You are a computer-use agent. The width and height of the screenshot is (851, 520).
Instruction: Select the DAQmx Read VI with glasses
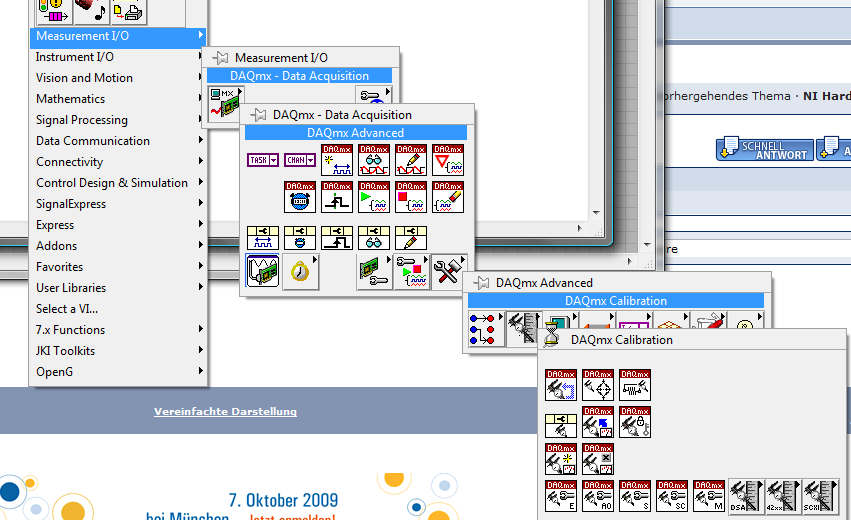coord(373,160)
